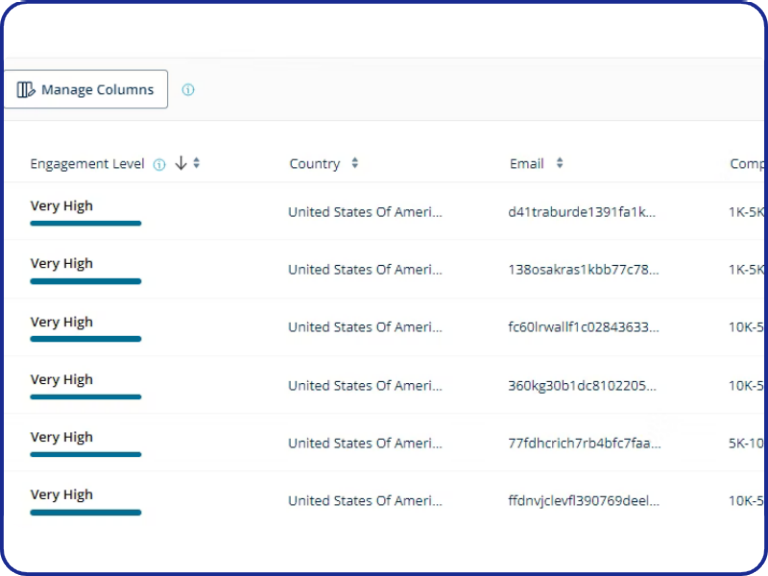Image resolution: width=768 pixels, height=576 pixels.
Task: Click Very High in the 77fdhcrich row
Action: (61, 437)
